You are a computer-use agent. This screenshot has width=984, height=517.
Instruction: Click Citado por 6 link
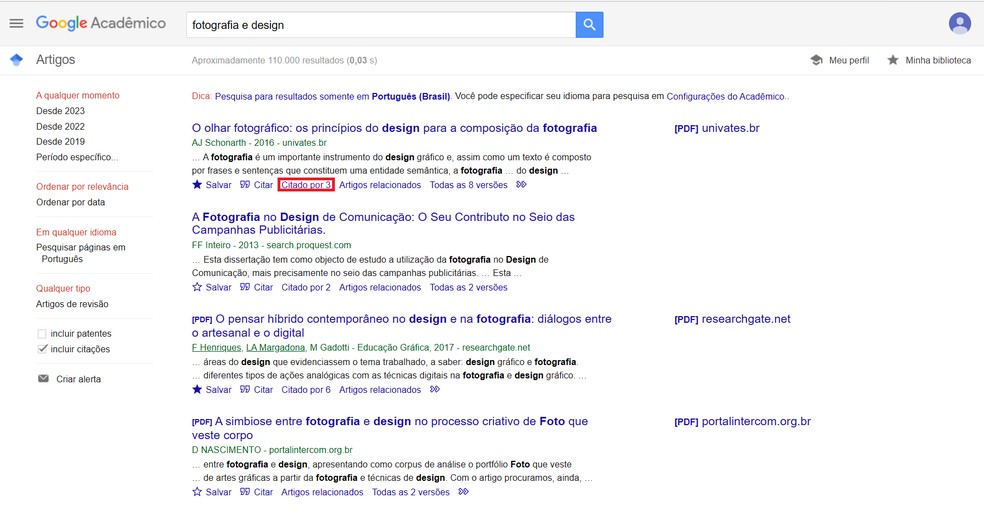[x=306, y=390]
